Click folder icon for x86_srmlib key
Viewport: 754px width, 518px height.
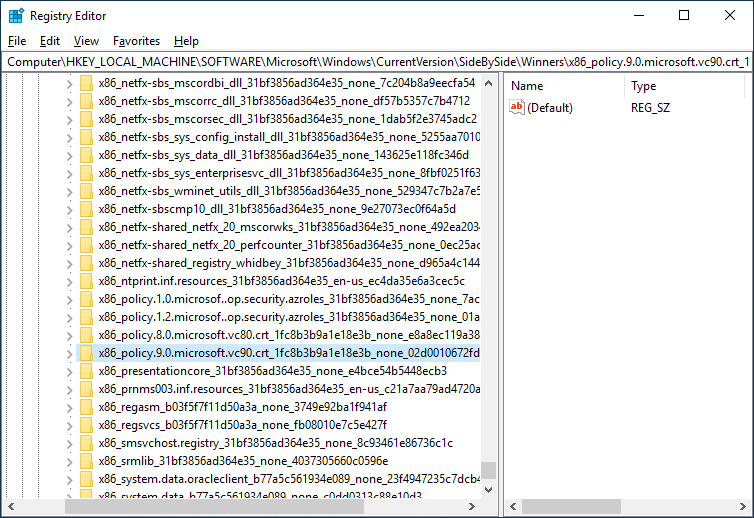pos(86,461)
